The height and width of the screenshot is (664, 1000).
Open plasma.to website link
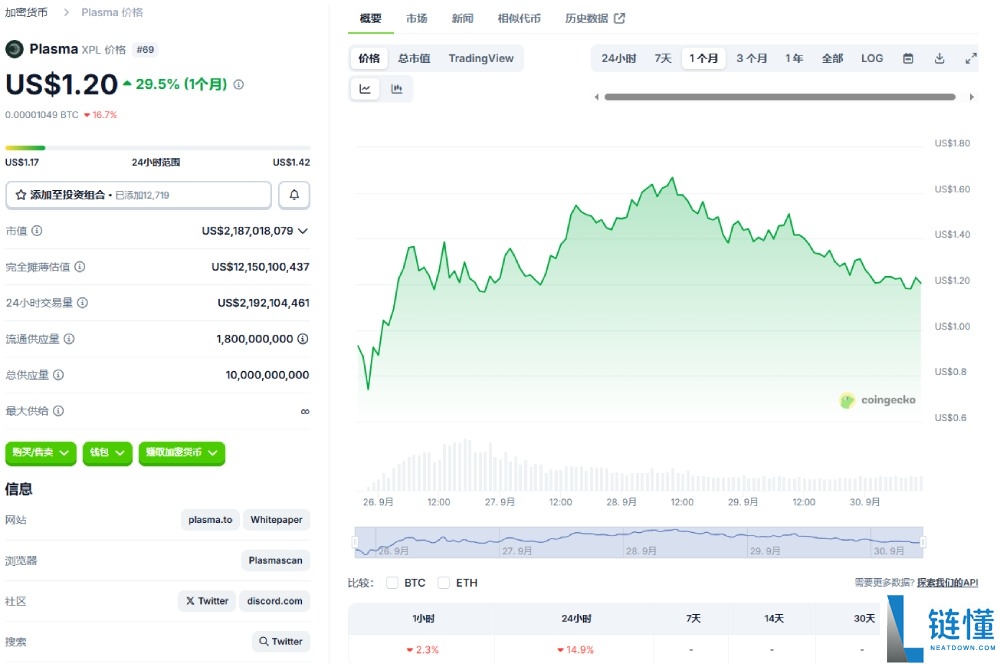tap(210, 520)
